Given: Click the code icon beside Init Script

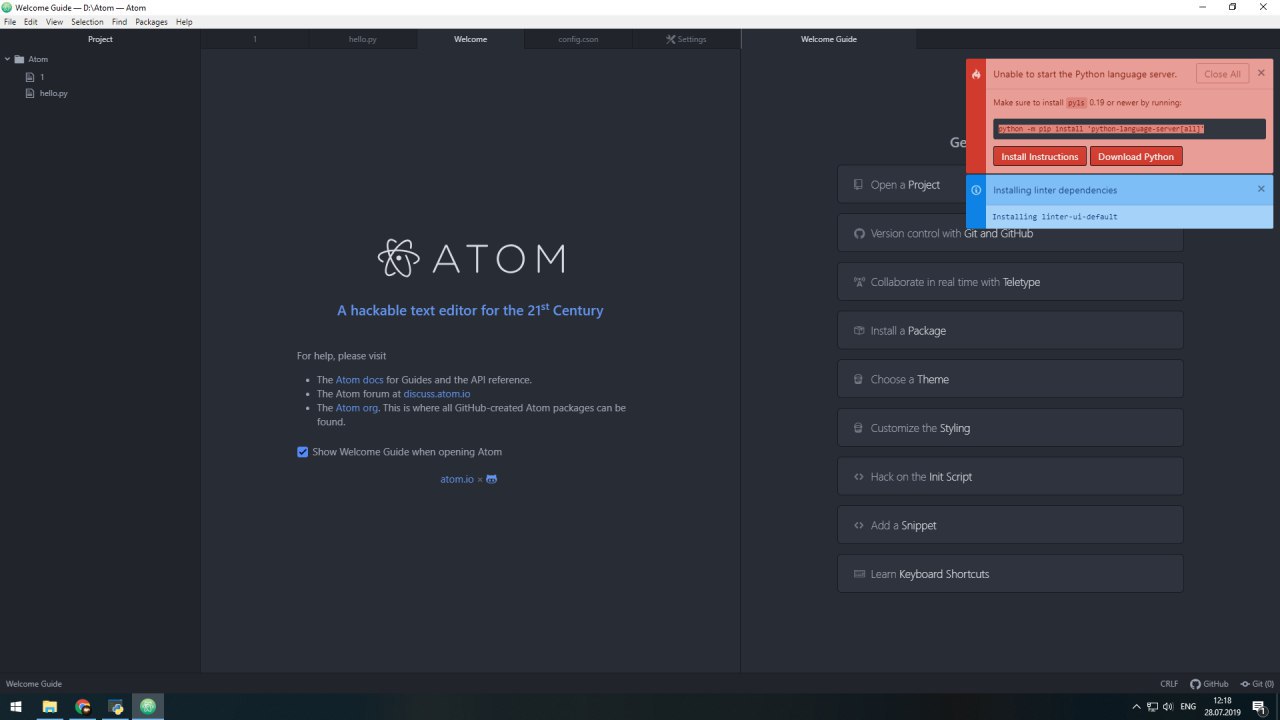Looking at the screenshot, I should [x=858, y=477].
